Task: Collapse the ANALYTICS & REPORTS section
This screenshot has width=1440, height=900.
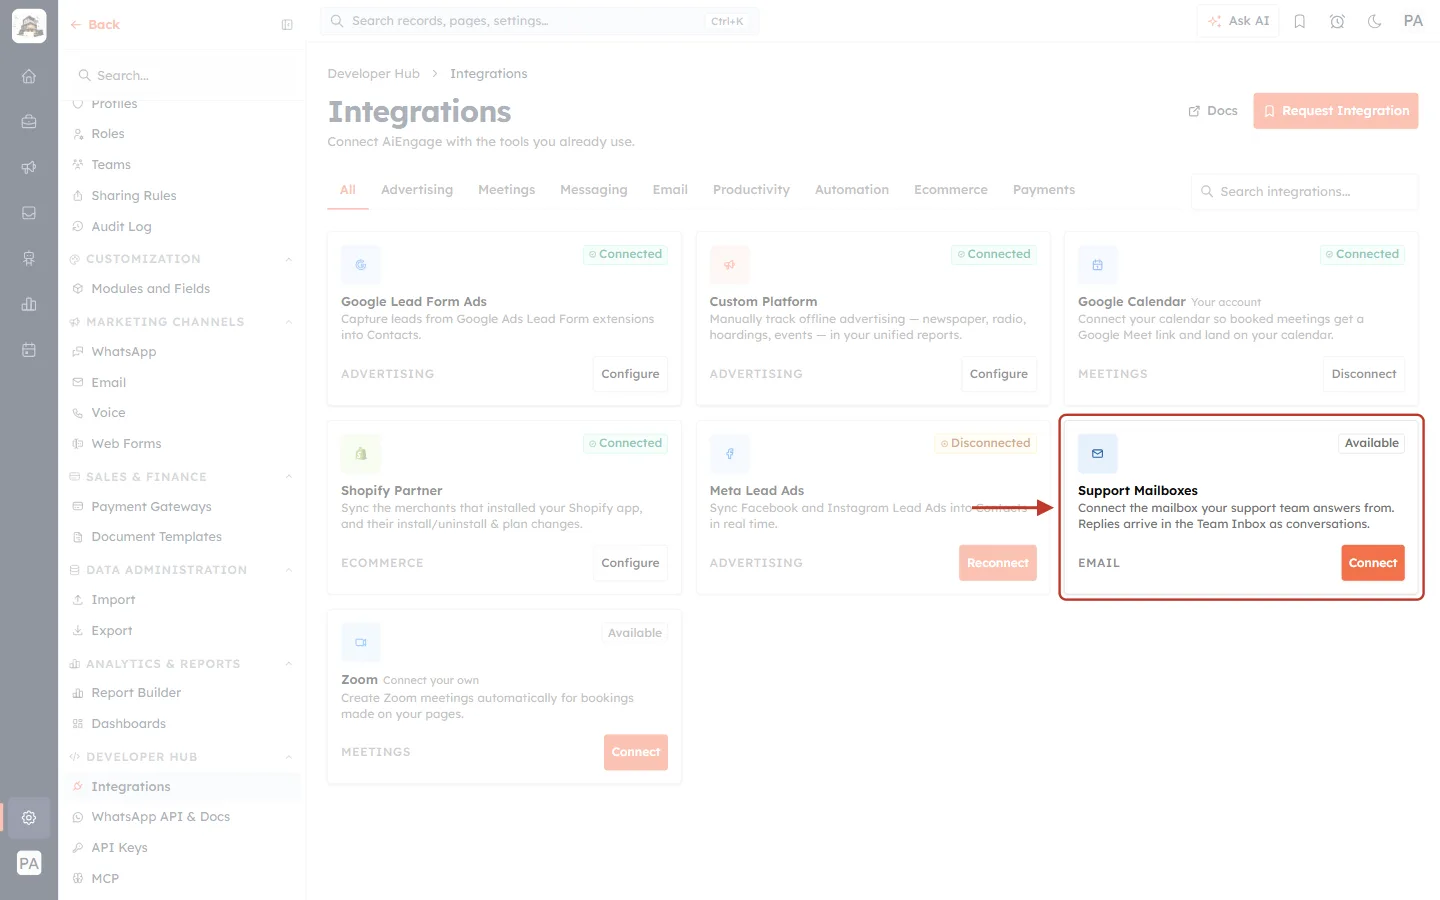Action: click(289, 664)
